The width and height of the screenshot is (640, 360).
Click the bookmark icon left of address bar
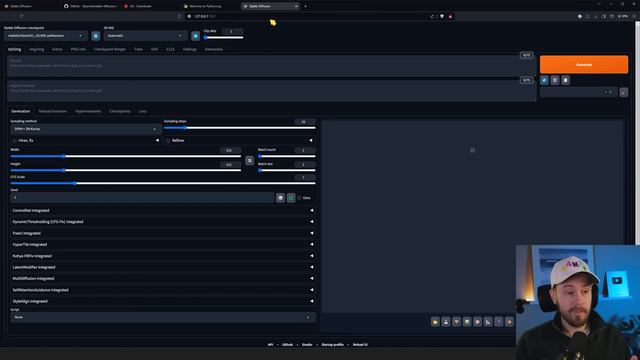[x=179, y=16]
